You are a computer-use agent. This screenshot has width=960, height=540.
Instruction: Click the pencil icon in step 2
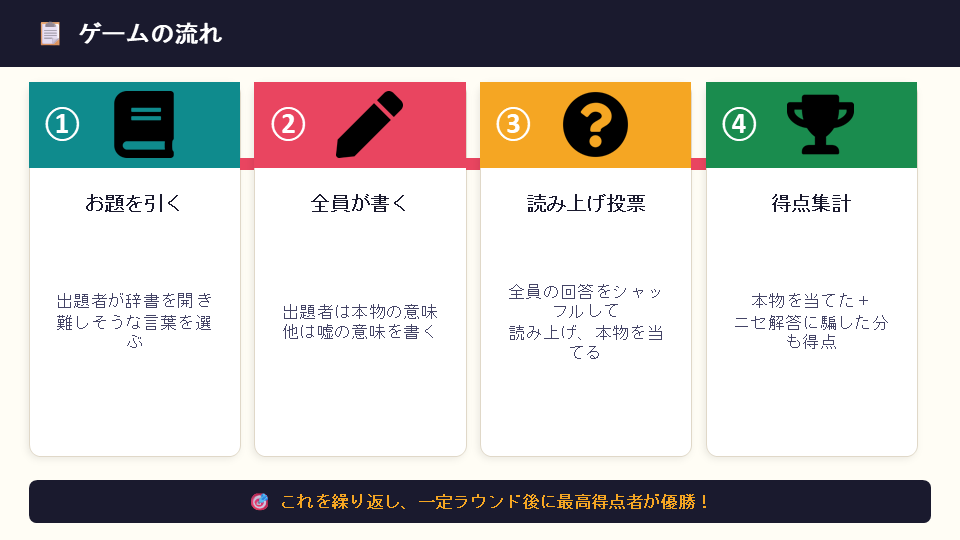[x=369, y=125]
